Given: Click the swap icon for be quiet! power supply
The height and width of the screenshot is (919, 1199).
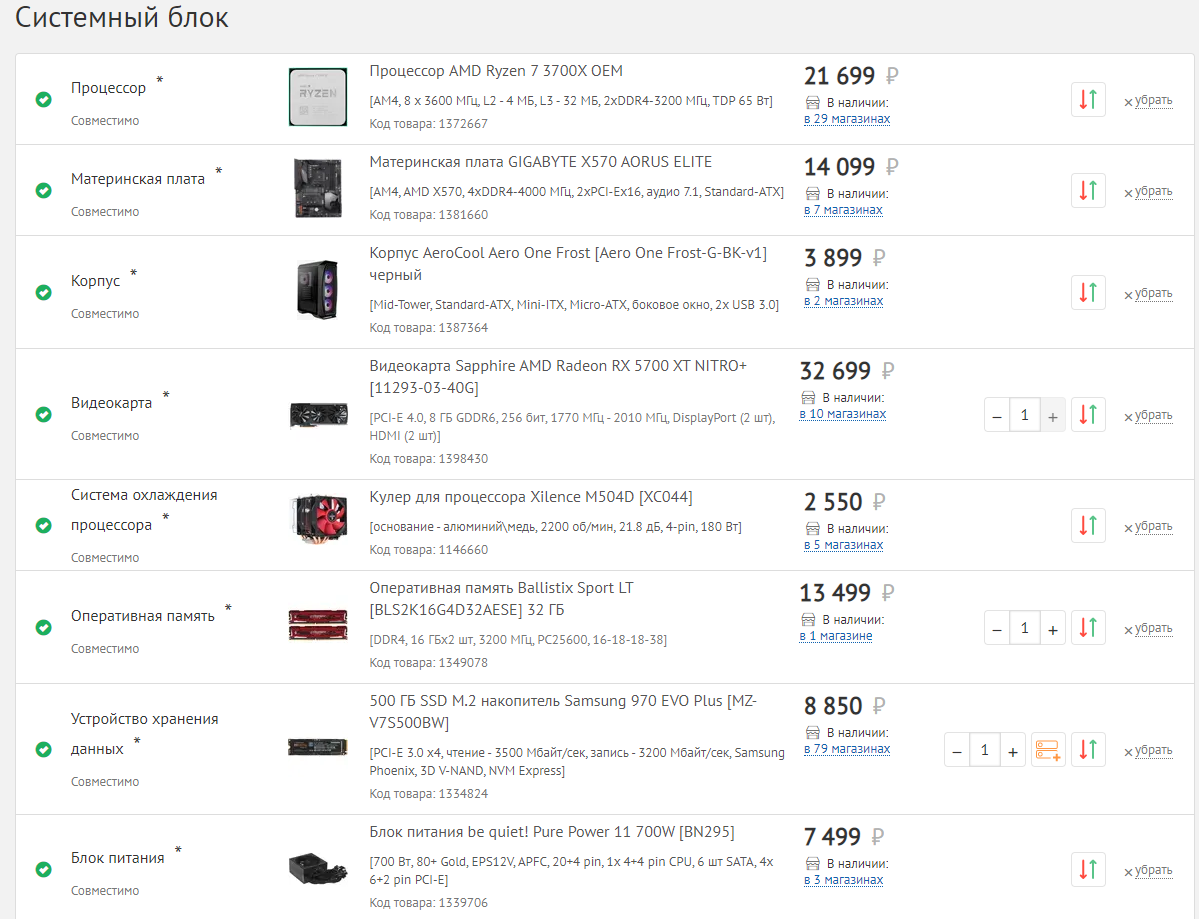Looking at the screenshot, I should pyautogui.click(x=1088, y=869).
